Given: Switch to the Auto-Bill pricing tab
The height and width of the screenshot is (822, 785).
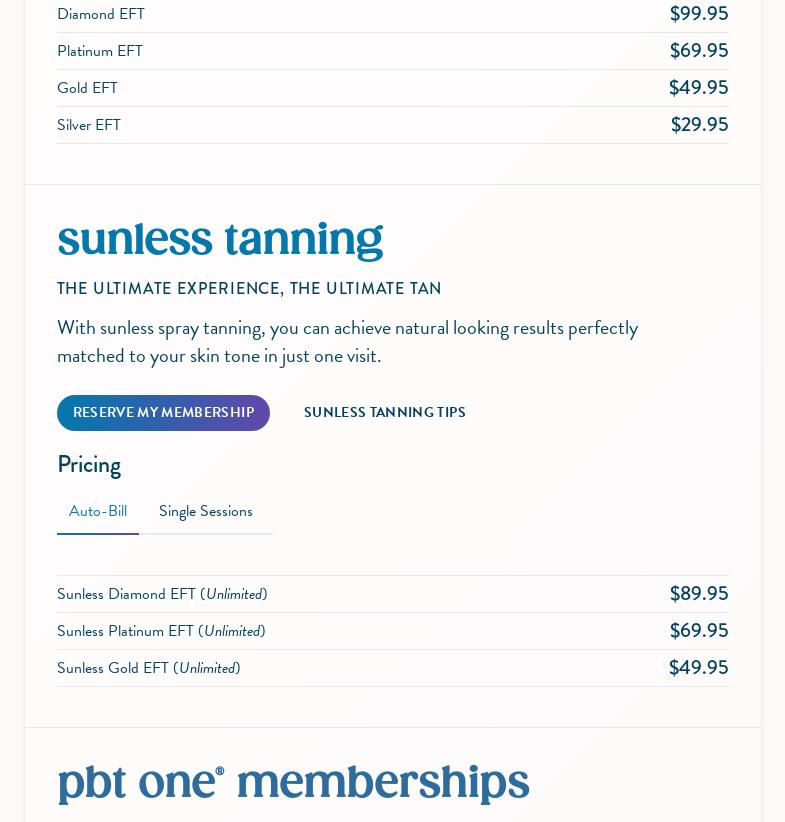Looking at the screenshot, I should pos(98,512).
